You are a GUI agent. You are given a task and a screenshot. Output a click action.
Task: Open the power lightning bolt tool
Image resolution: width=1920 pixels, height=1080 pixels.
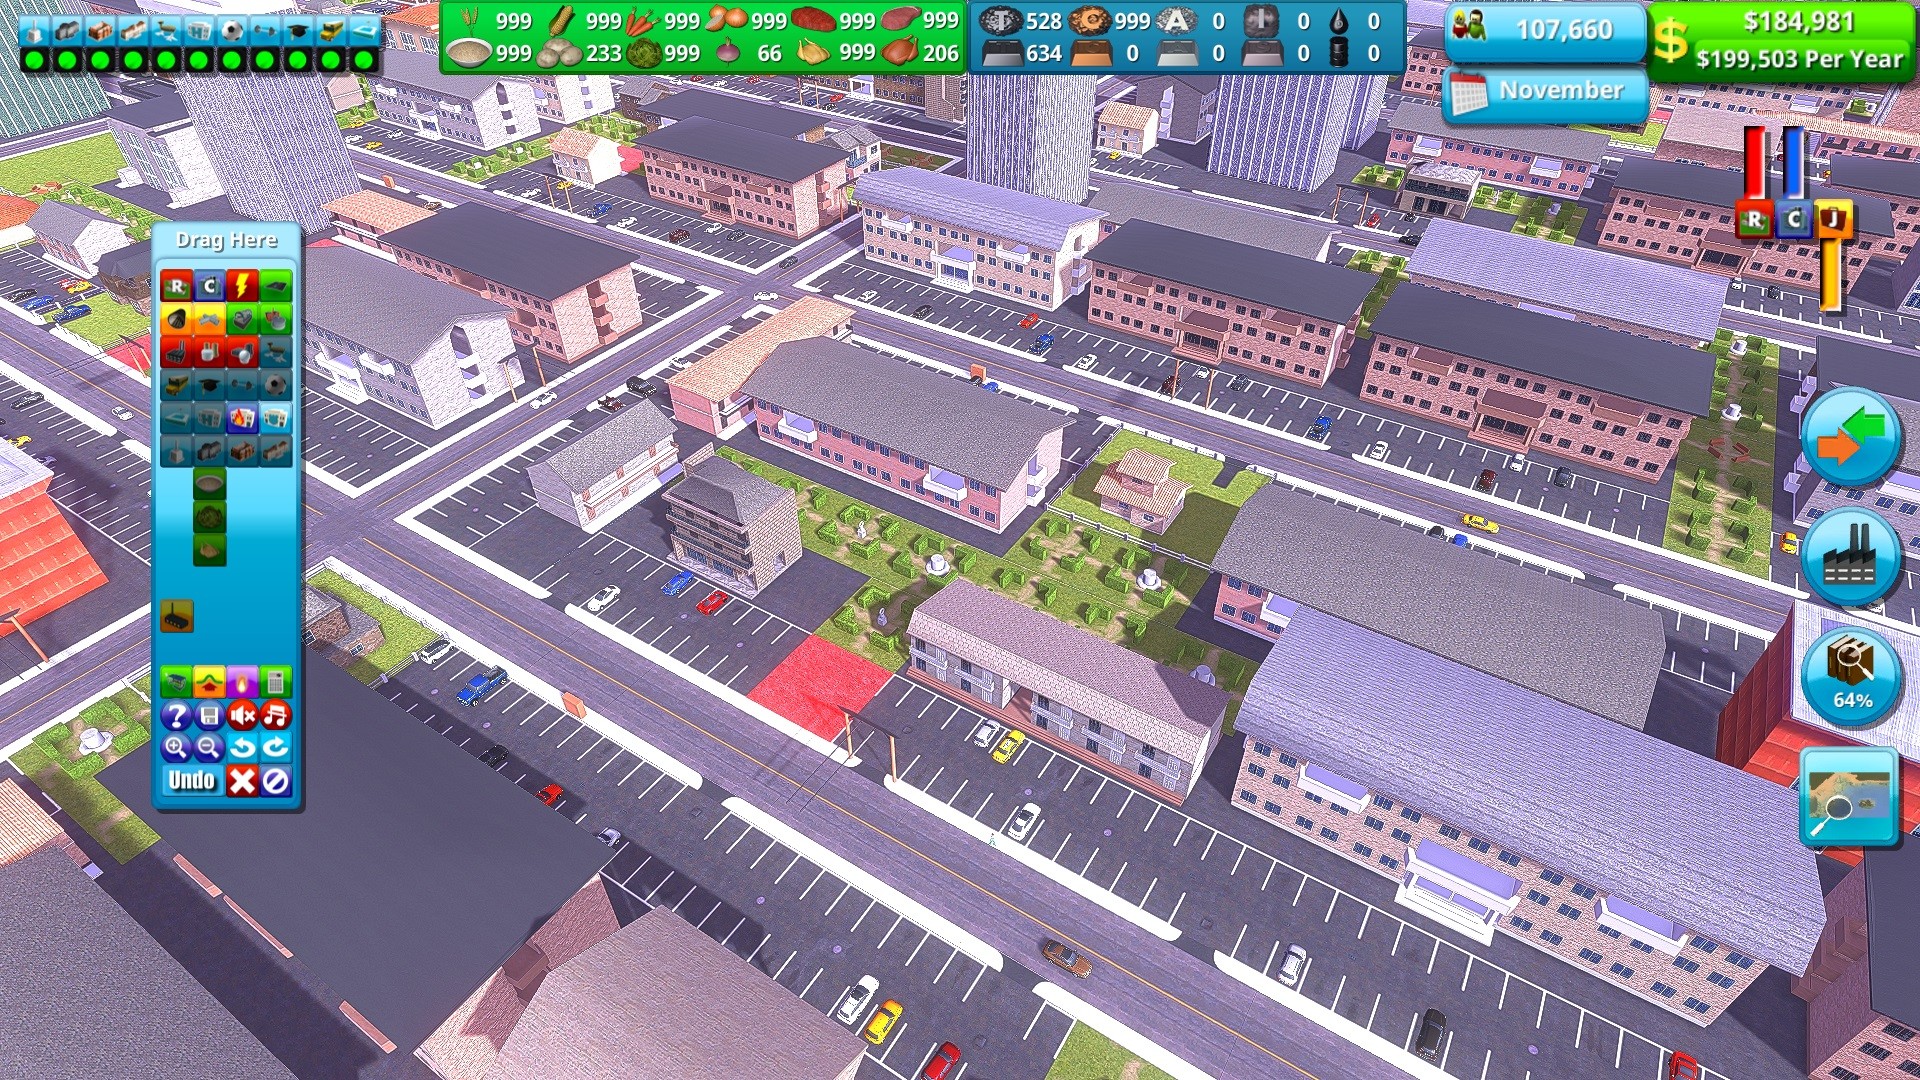pyautogui.click(x=242, y=287)
